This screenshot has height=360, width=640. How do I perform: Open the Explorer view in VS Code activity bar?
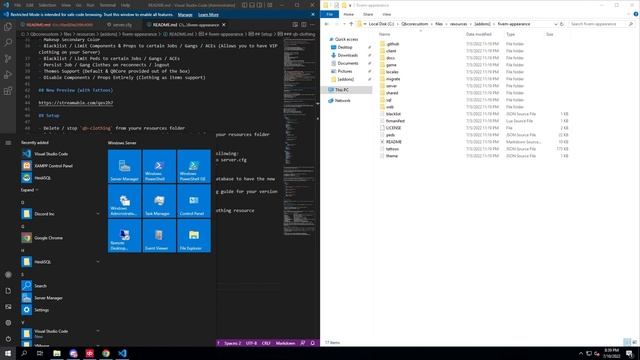coord(8,27)
